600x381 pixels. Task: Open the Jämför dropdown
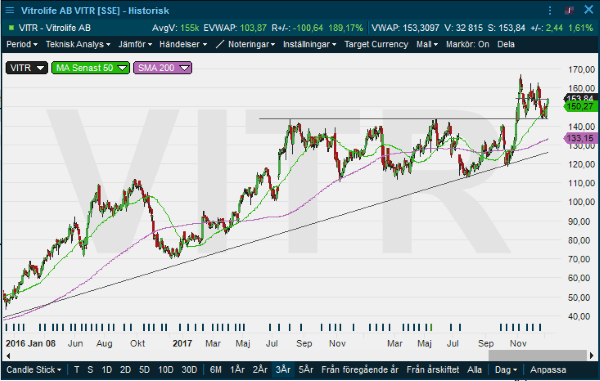click(x=135, y=44)
